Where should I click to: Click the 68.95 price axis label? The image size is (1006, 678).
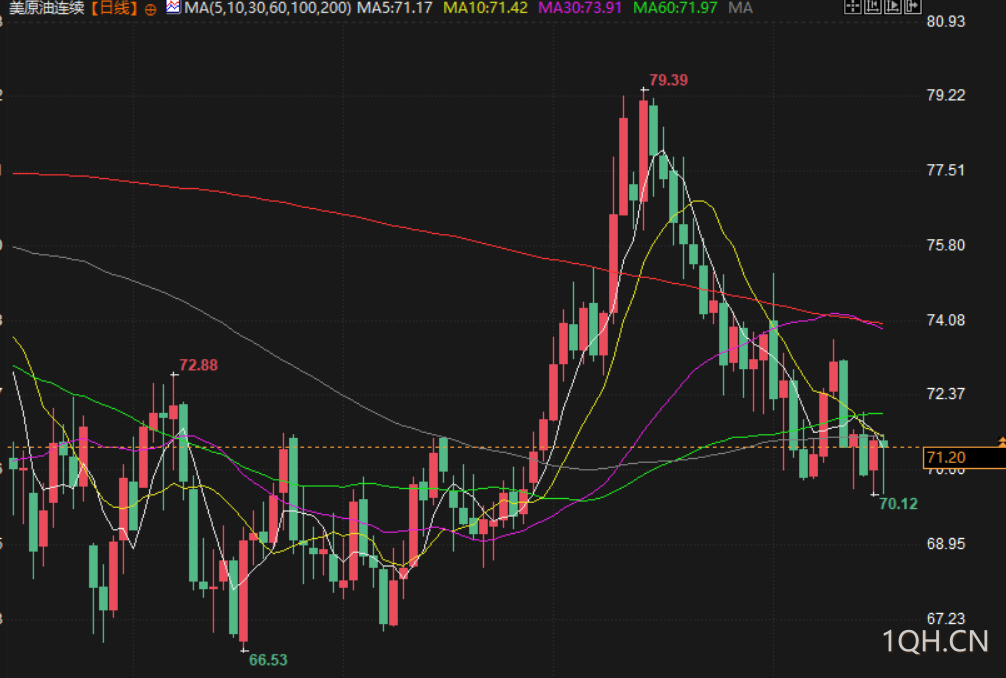946,544
